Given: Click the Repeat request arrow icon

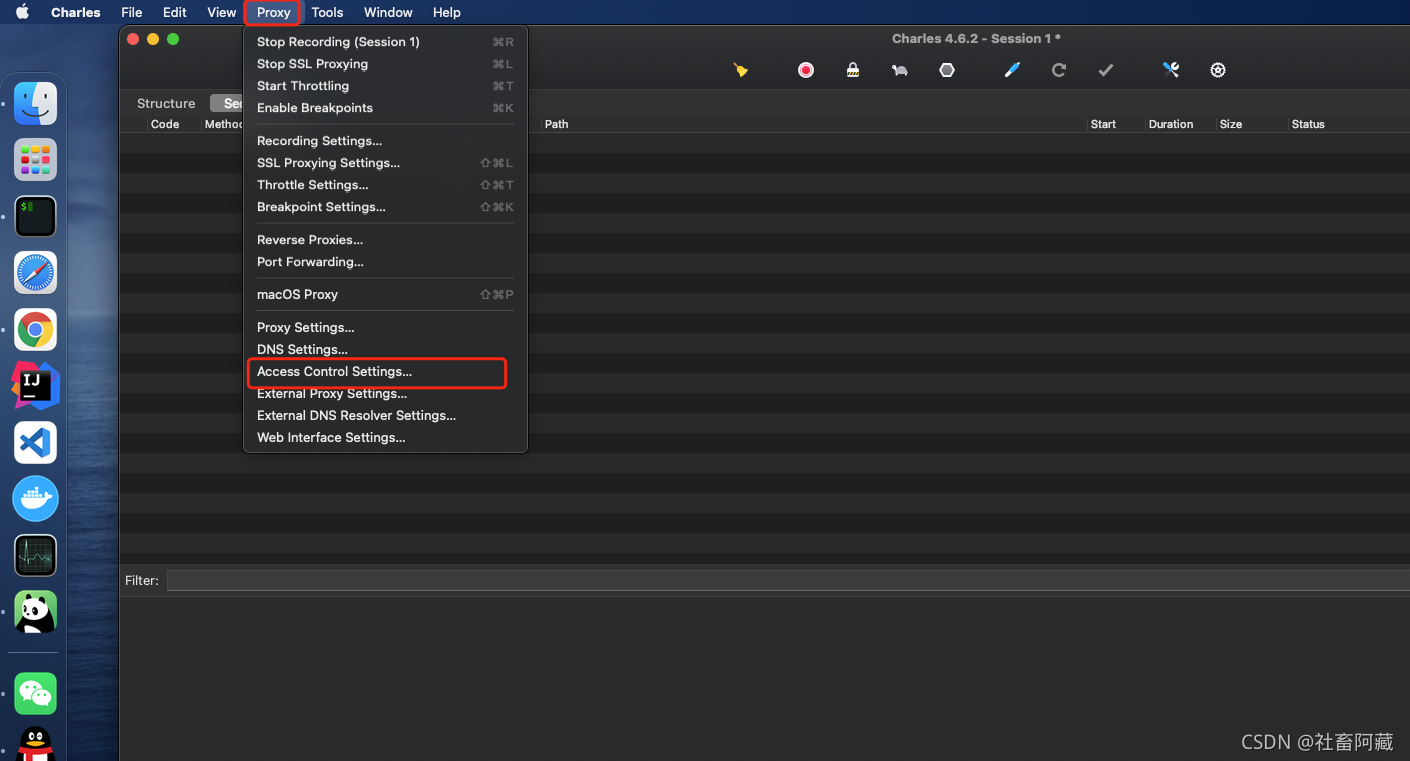Looking at the screenshot, I should click(1059, 70).
